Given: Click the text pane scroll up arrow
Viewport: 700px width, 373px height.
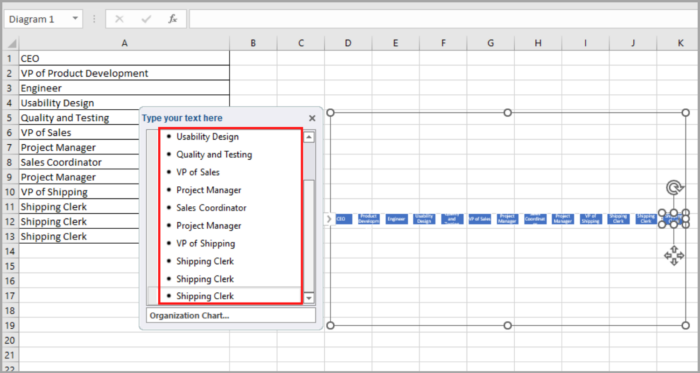Looking at the screenshot, I should 309,137.
